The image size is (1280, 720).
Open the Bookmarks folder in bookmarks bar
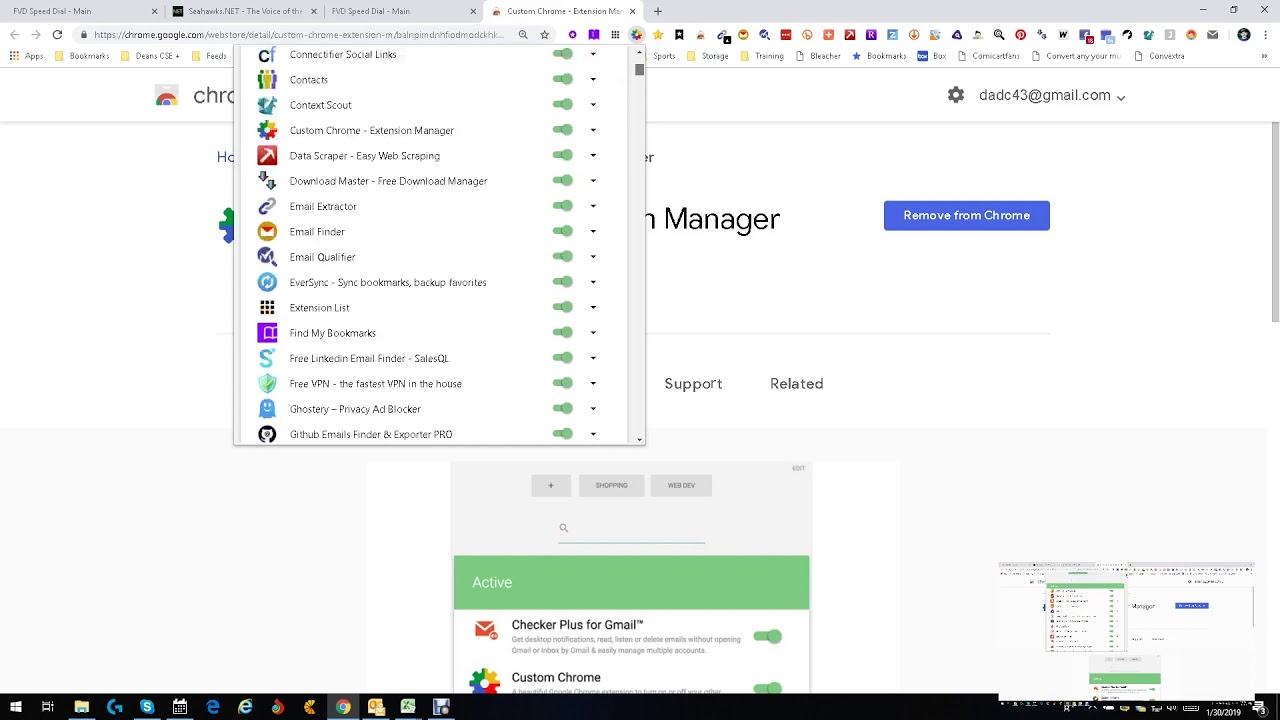81,56
